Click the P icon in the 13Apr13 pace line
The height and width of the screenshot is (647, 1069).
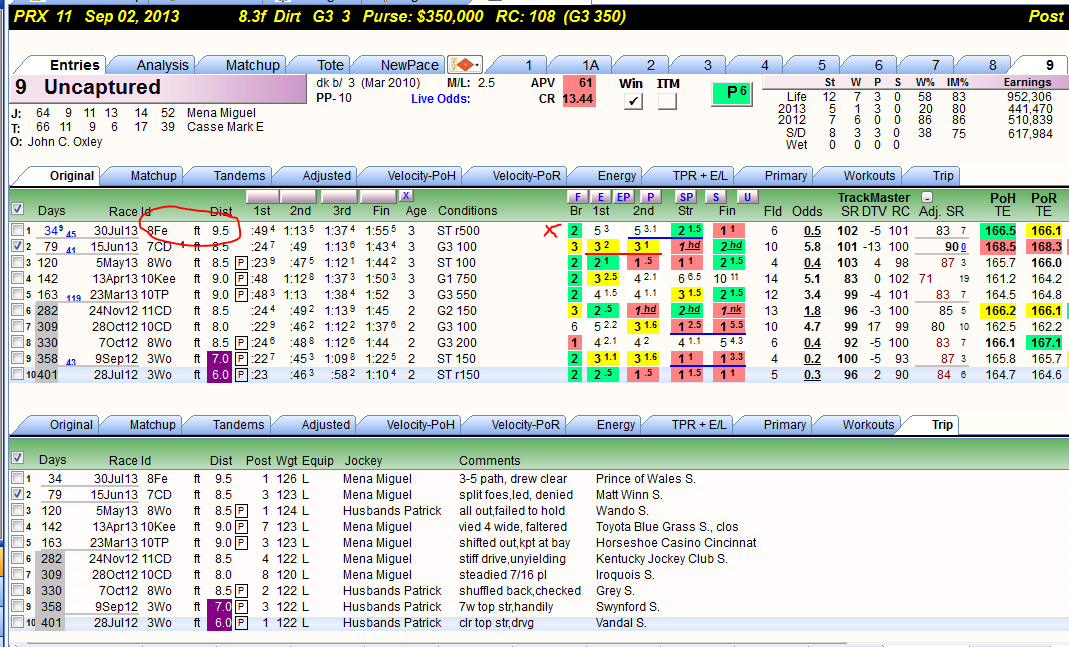coord(241,279)
